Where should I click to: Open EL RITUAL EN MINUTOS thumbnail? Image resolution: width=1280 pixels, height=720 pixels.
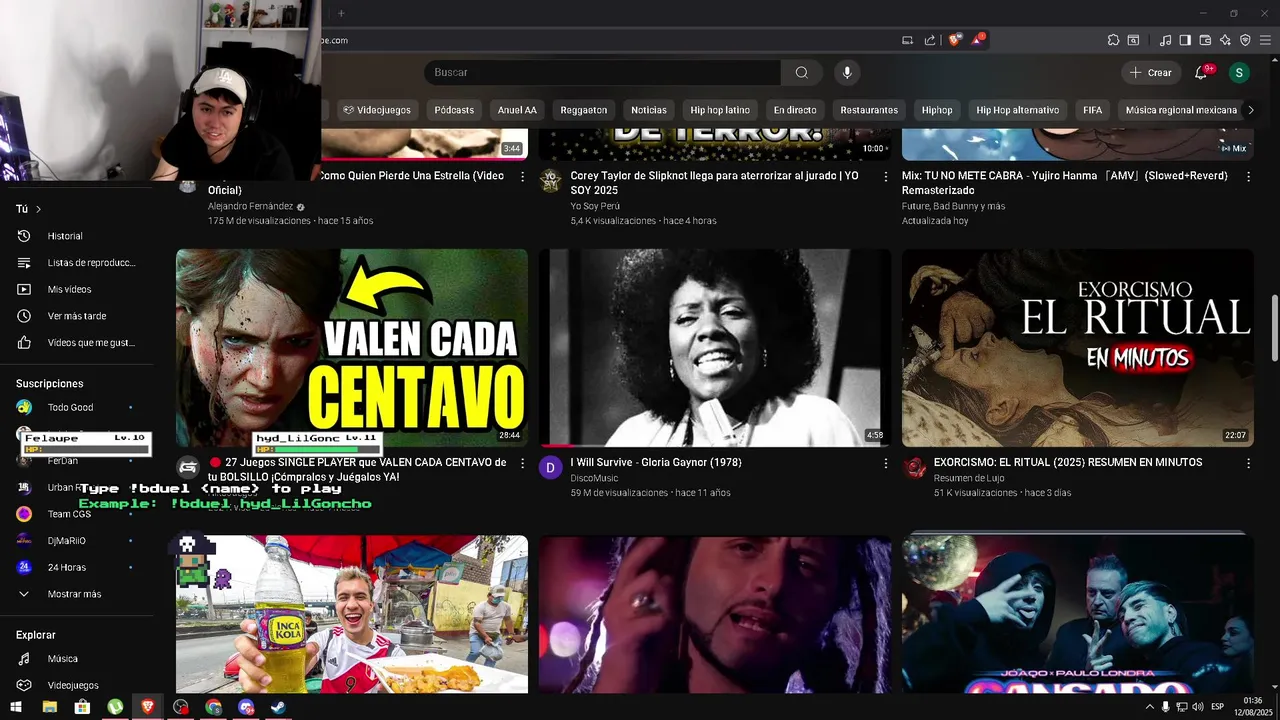coord(1078,347)
